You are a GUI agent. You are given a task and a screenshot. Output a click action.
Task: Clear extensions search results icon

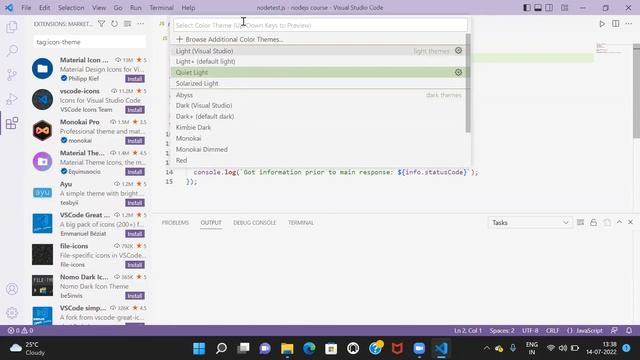point(127,24)
